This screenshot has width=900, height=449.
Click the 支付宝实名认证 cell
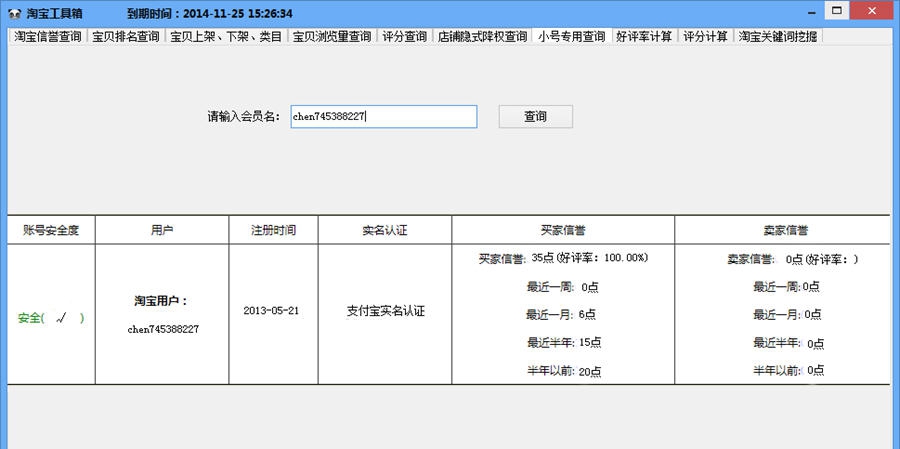pyautogui.click(x=385, y=312)
